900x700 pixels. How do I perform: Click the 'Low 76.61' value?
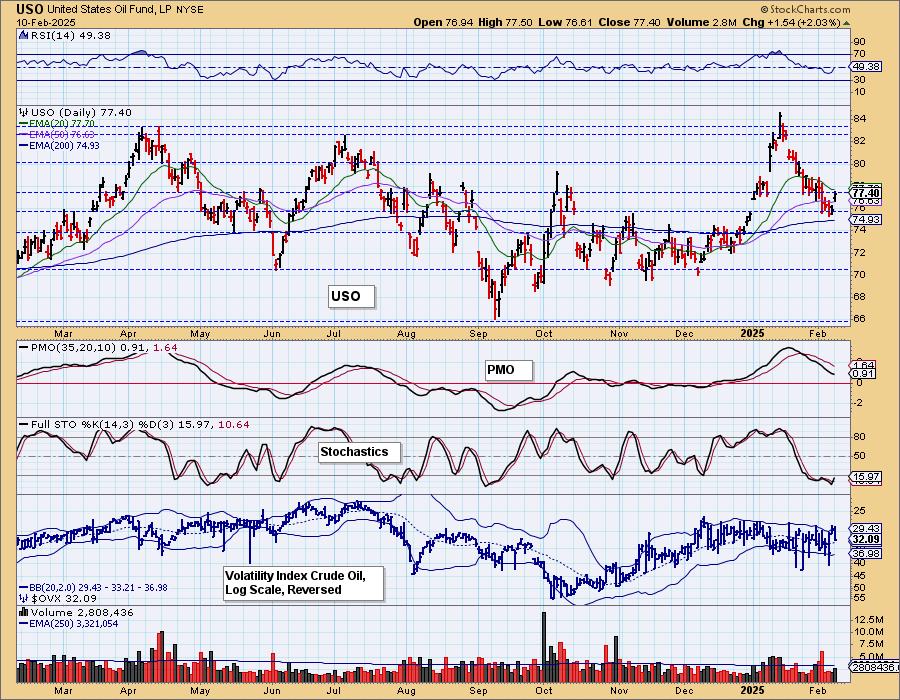[565, 22]
